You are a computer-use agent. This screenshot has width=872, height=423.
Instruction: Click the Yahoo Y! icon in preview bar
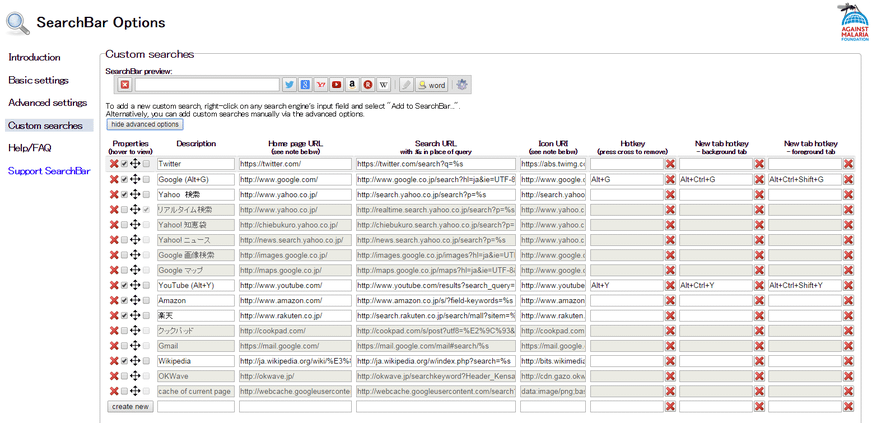(x=321, y=85)
